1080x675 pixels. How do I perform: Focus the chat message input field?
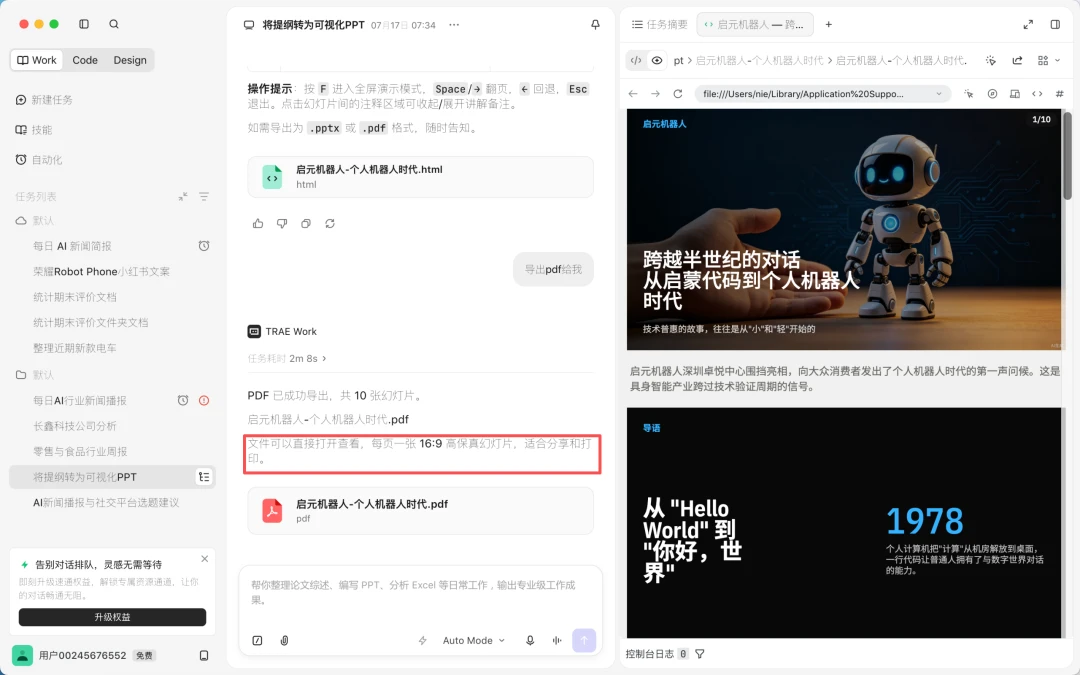pos(420,592)
